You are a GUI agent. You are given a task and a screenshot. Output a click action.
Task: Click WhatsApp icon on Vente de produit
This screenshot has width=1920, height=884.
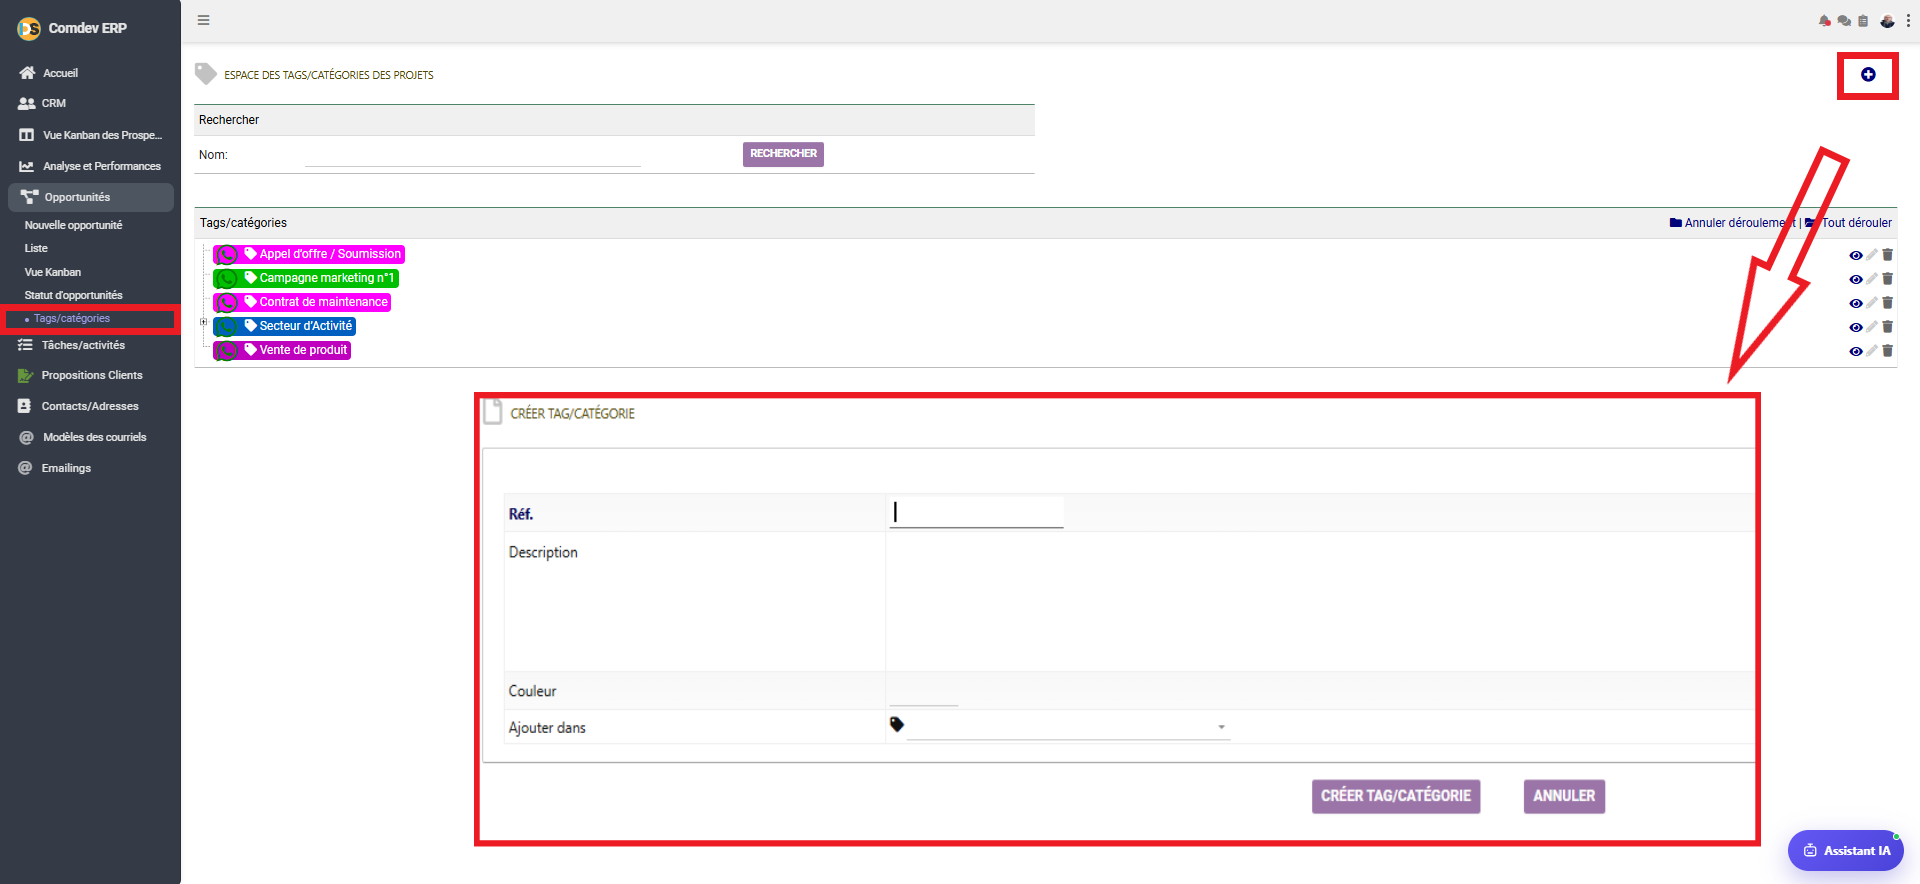click(x=227, y=350)
